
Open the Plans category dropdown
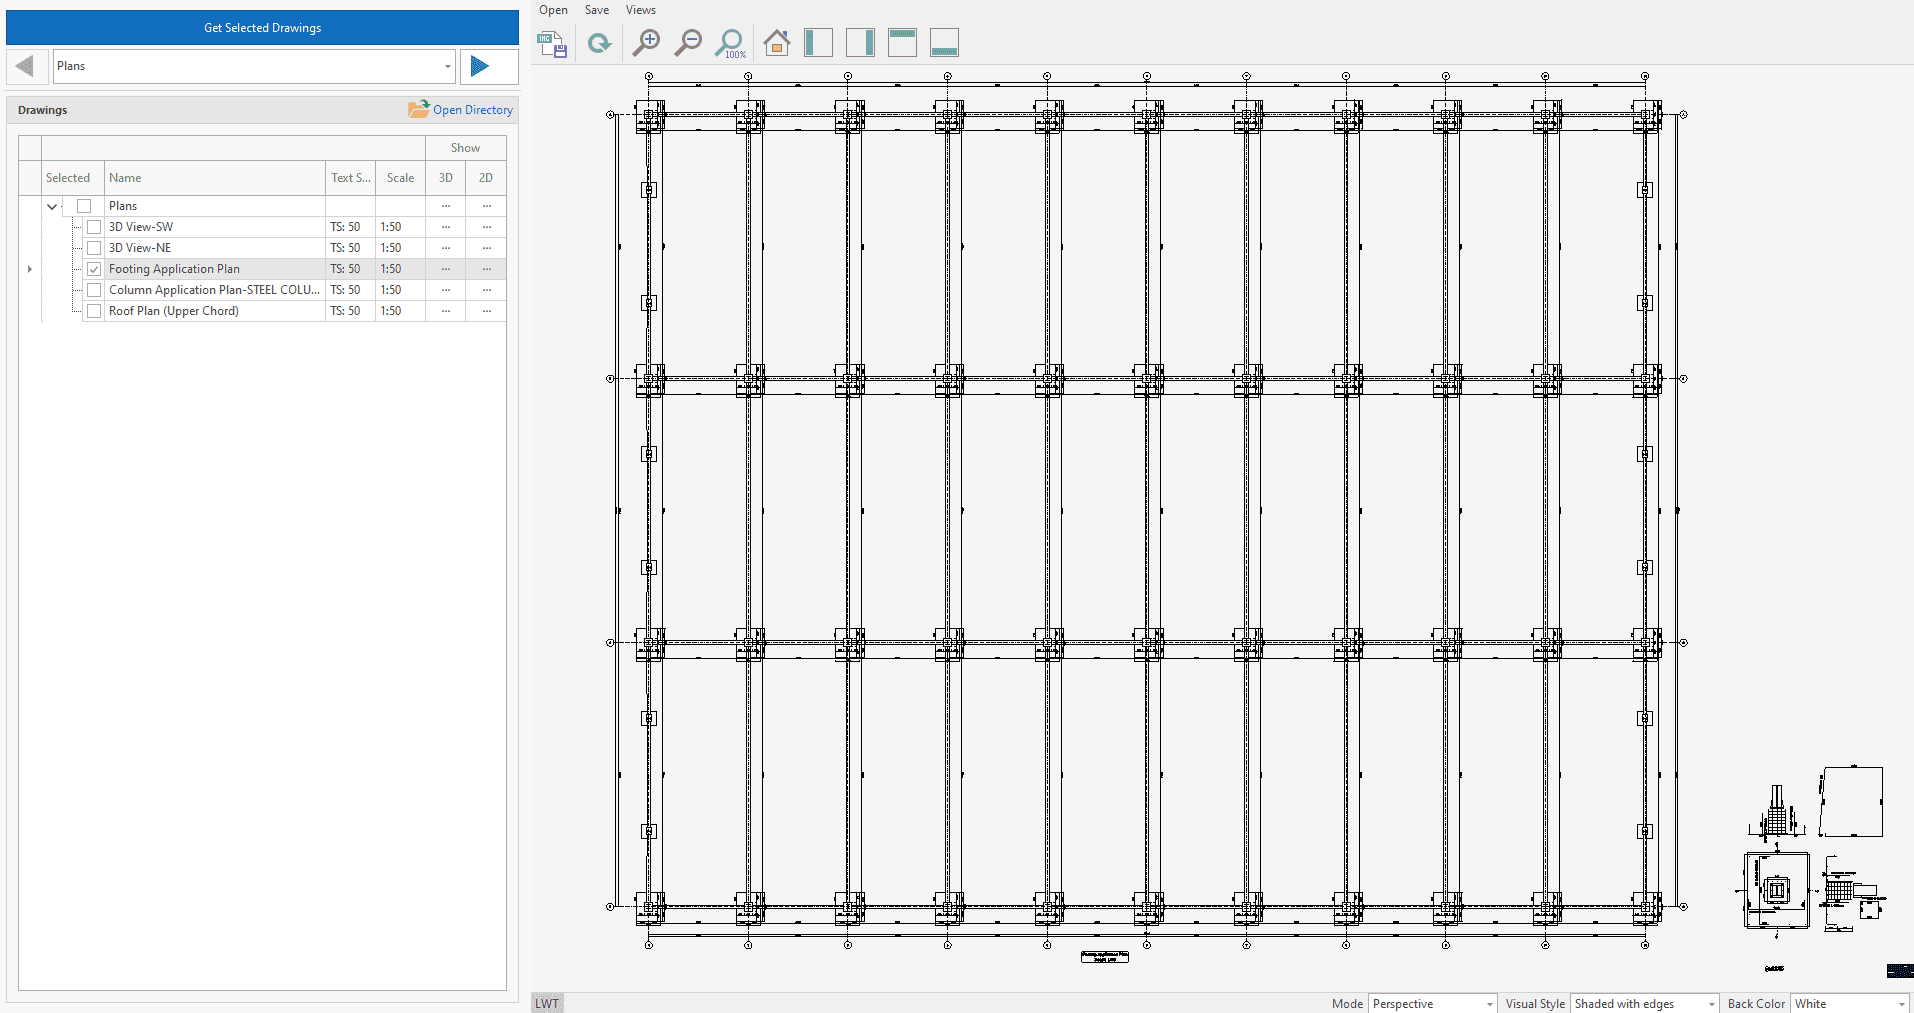click(447, 66)
